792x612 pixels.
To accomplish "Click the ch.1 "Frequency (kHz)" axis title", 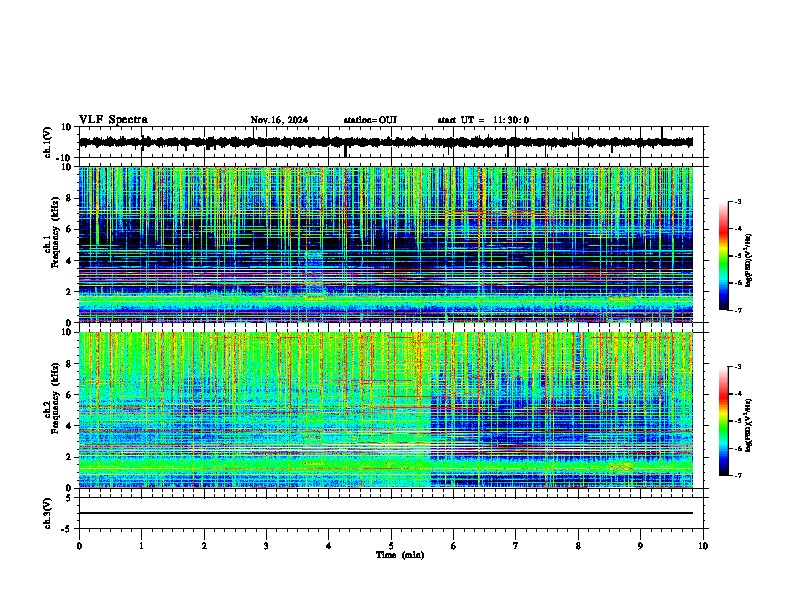I will coord(55,233).
